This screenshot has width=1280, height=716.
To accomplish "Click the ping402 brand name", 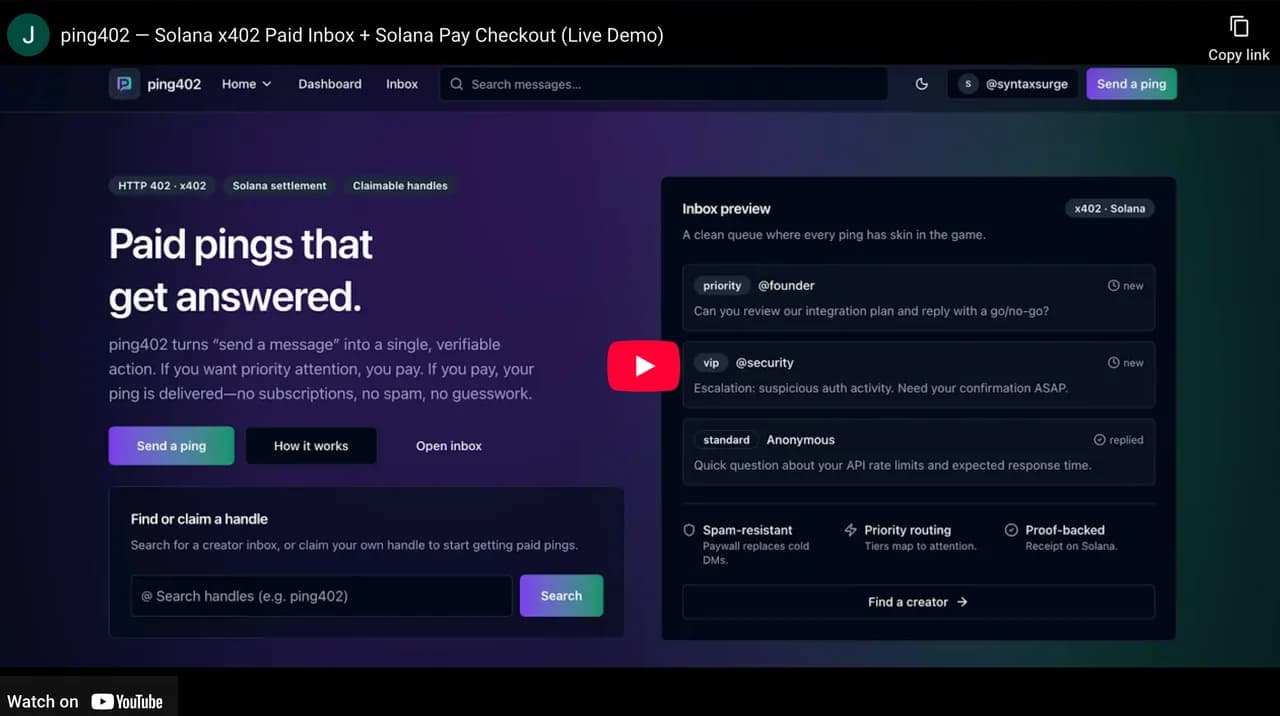I will click(x=174, y=84).
